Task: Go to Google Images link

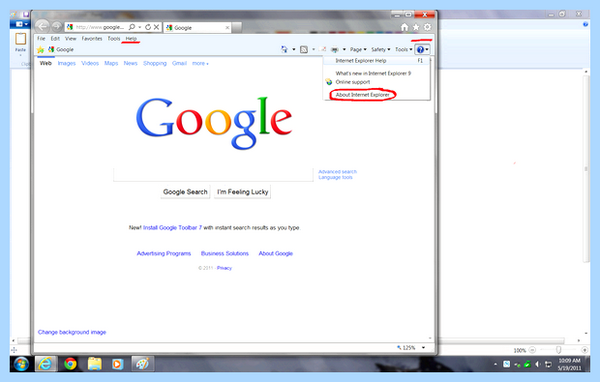Action: [x=67, y=63]
